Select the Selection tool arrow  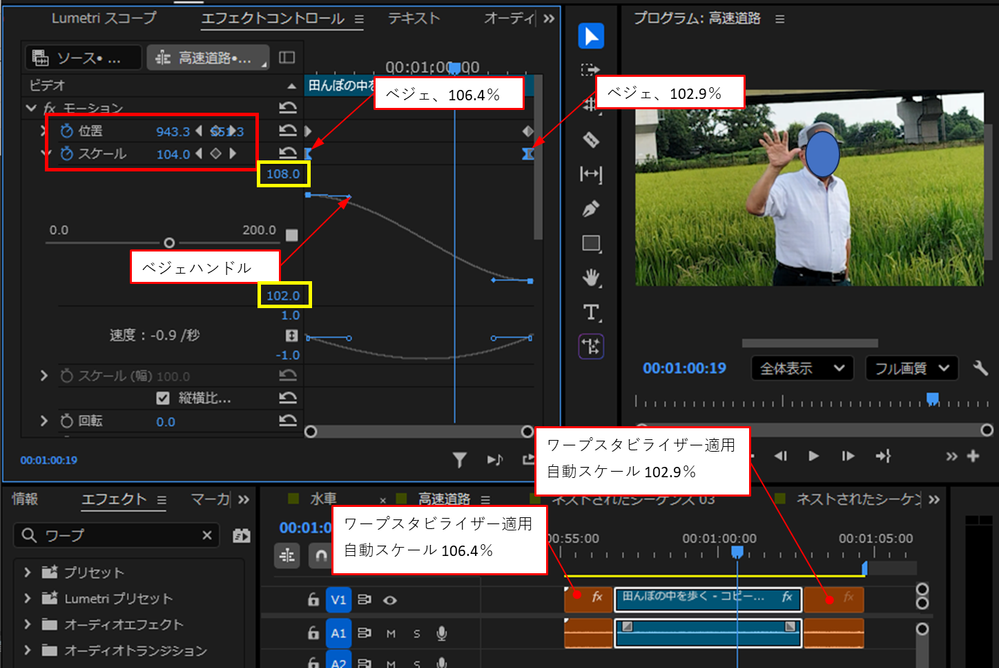pyautogui.click(x=591, y=36)
